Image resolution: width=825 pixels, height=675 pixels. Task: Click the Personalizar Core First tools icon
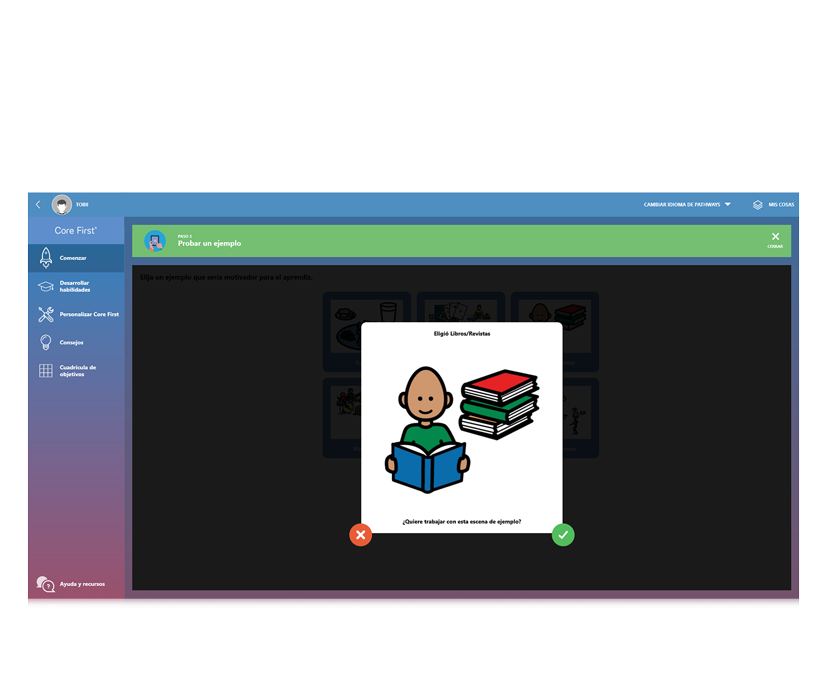46,314
